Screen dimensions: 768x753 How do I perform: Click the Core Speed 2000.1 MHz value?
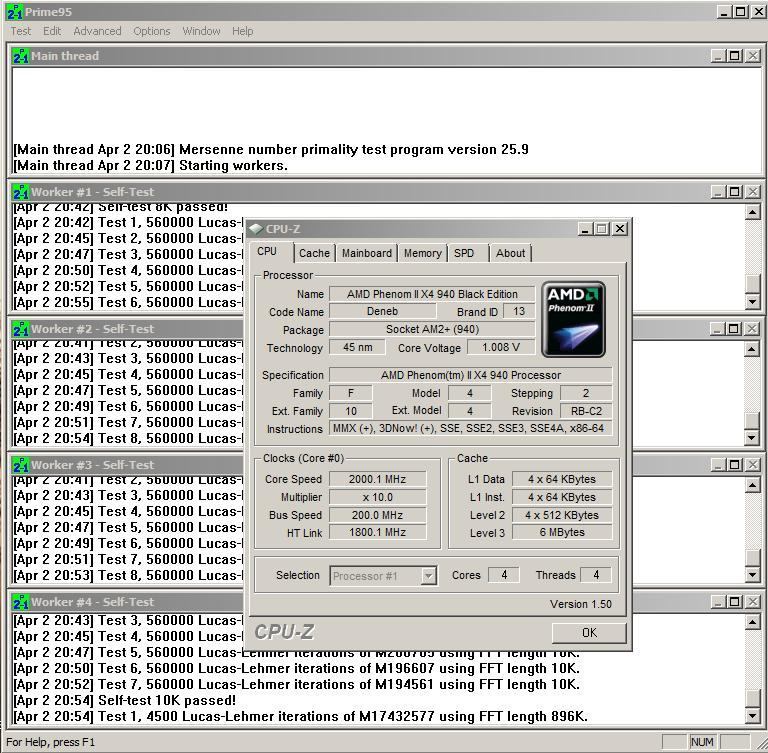tap(377, 479)
